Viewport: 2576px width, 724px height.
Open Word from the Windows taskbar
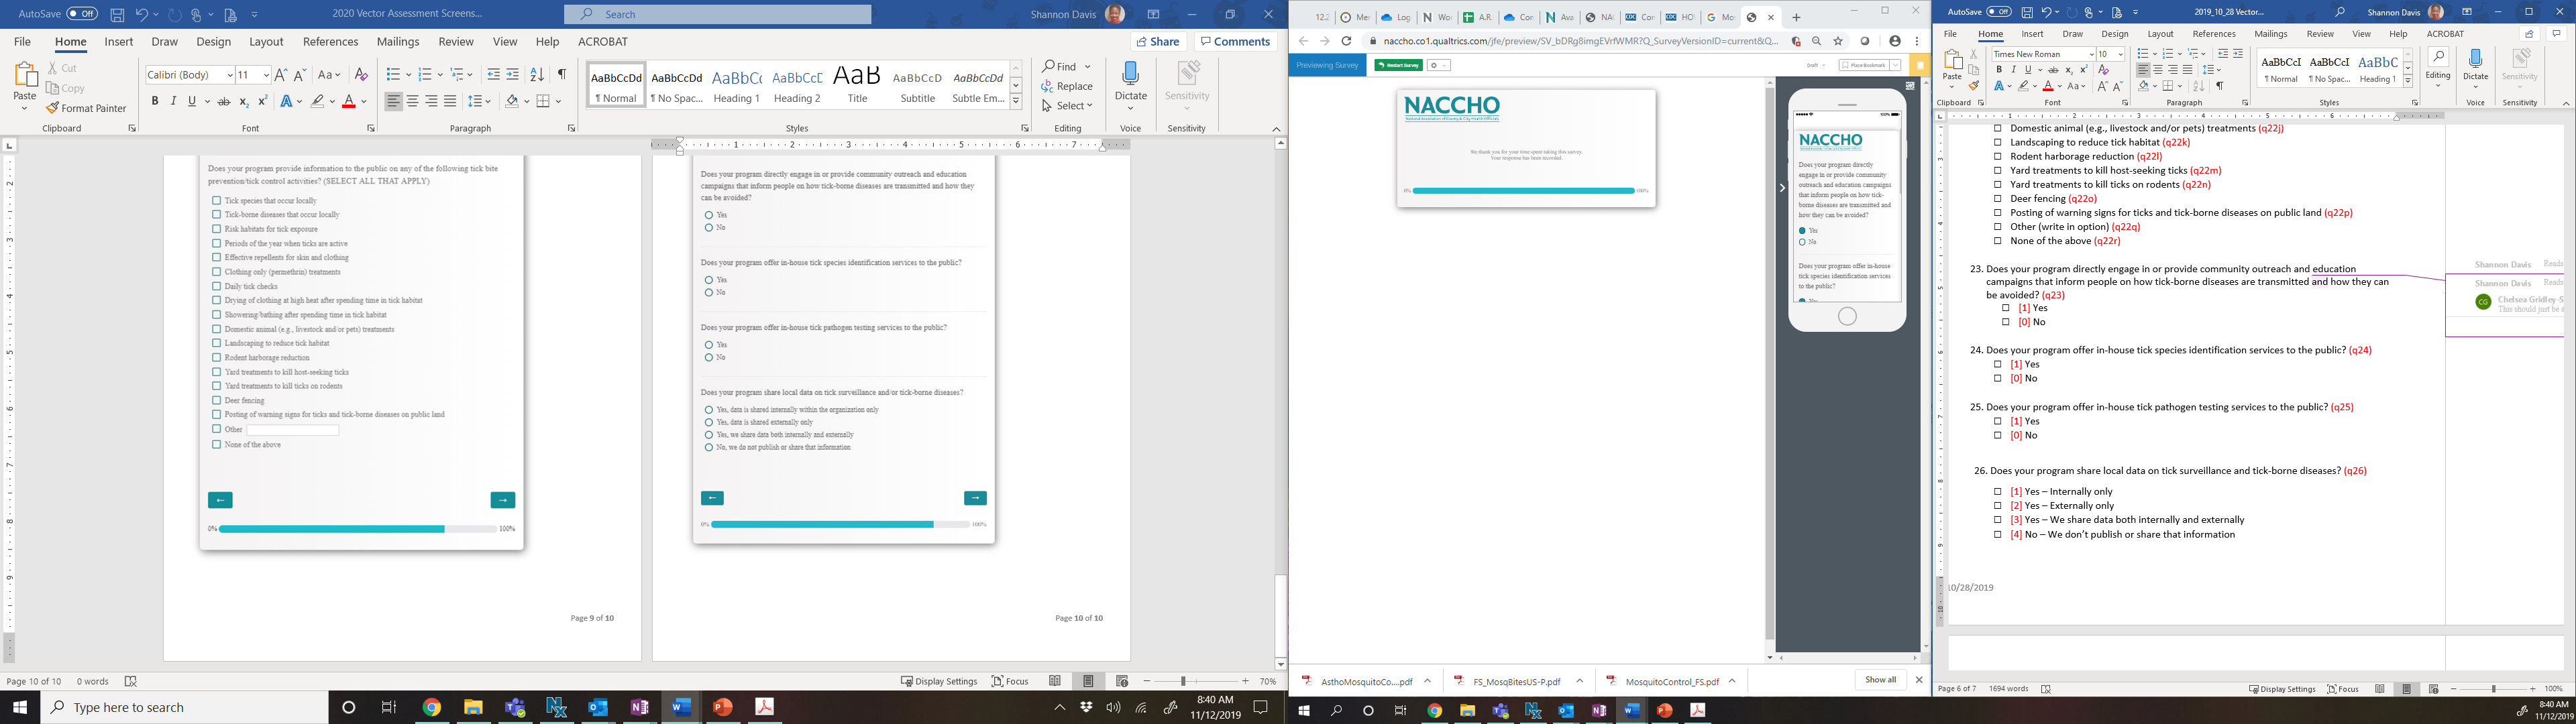pos(681,707)
